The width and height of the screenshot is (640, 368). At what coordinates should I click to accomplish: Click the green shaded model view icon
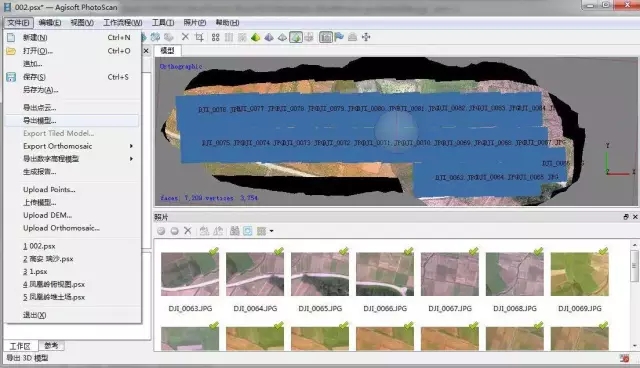coord(256,37)
